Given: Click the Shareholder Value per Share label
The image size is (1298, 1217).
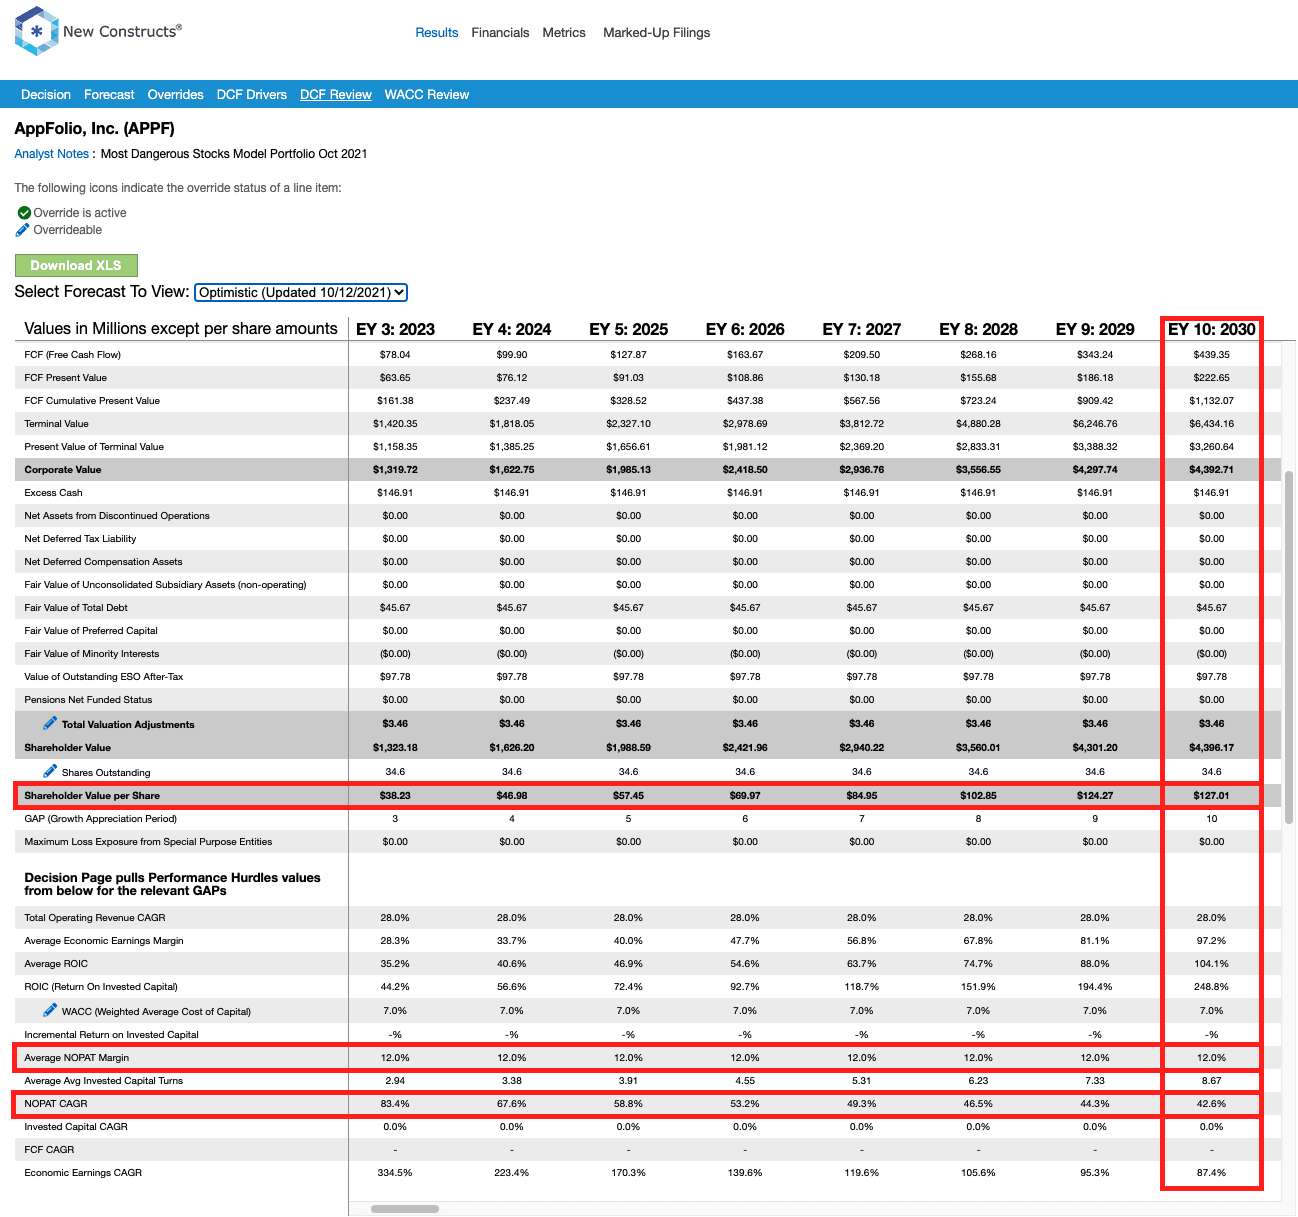Looking at the screenshot, I should (92, 796).
